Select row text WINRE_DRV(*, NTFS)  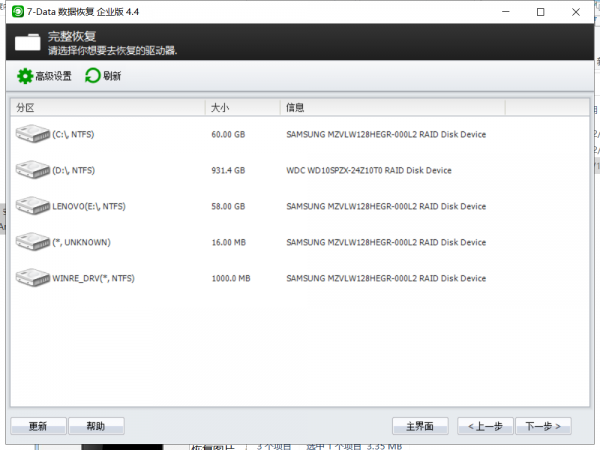(93, 278)
